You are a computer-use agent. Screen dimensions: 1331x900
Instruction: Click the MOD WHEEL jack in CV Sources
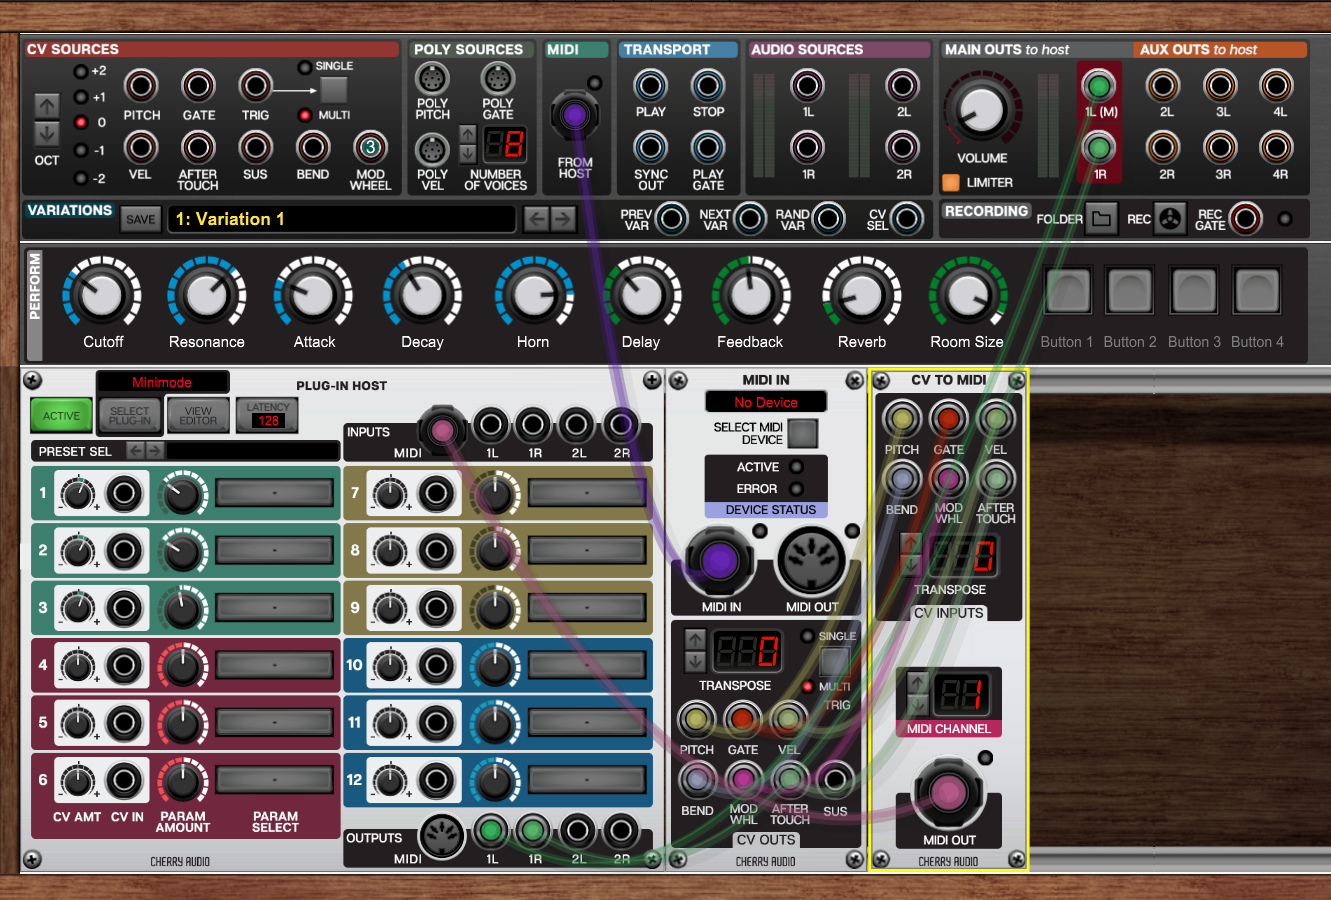pyautogui.click(x=370, y=148)
